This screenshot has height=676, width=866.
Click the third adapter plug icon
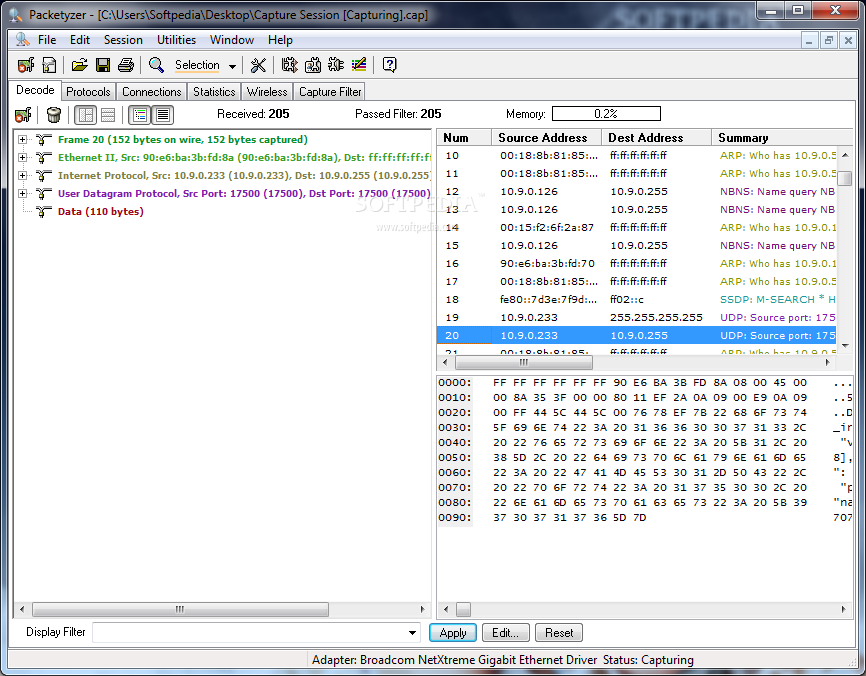pos(335,65)
